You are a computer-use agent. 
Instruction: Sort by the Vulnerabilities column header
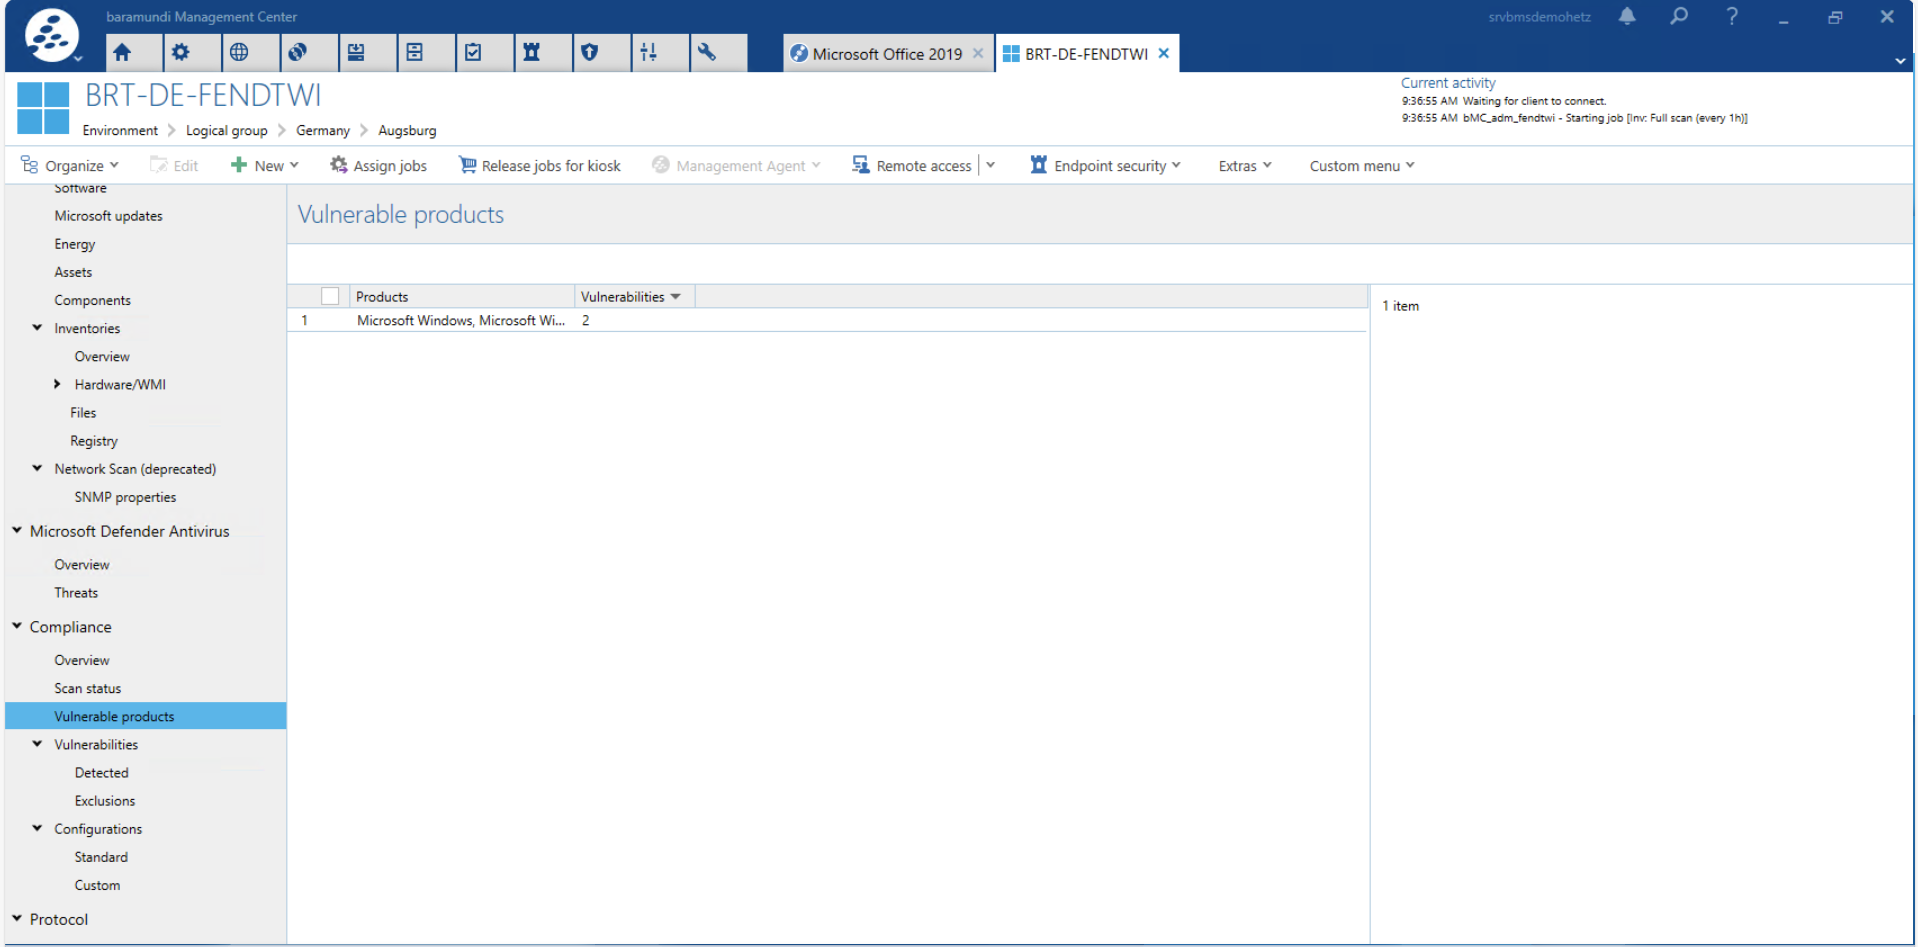pos(623,297)
